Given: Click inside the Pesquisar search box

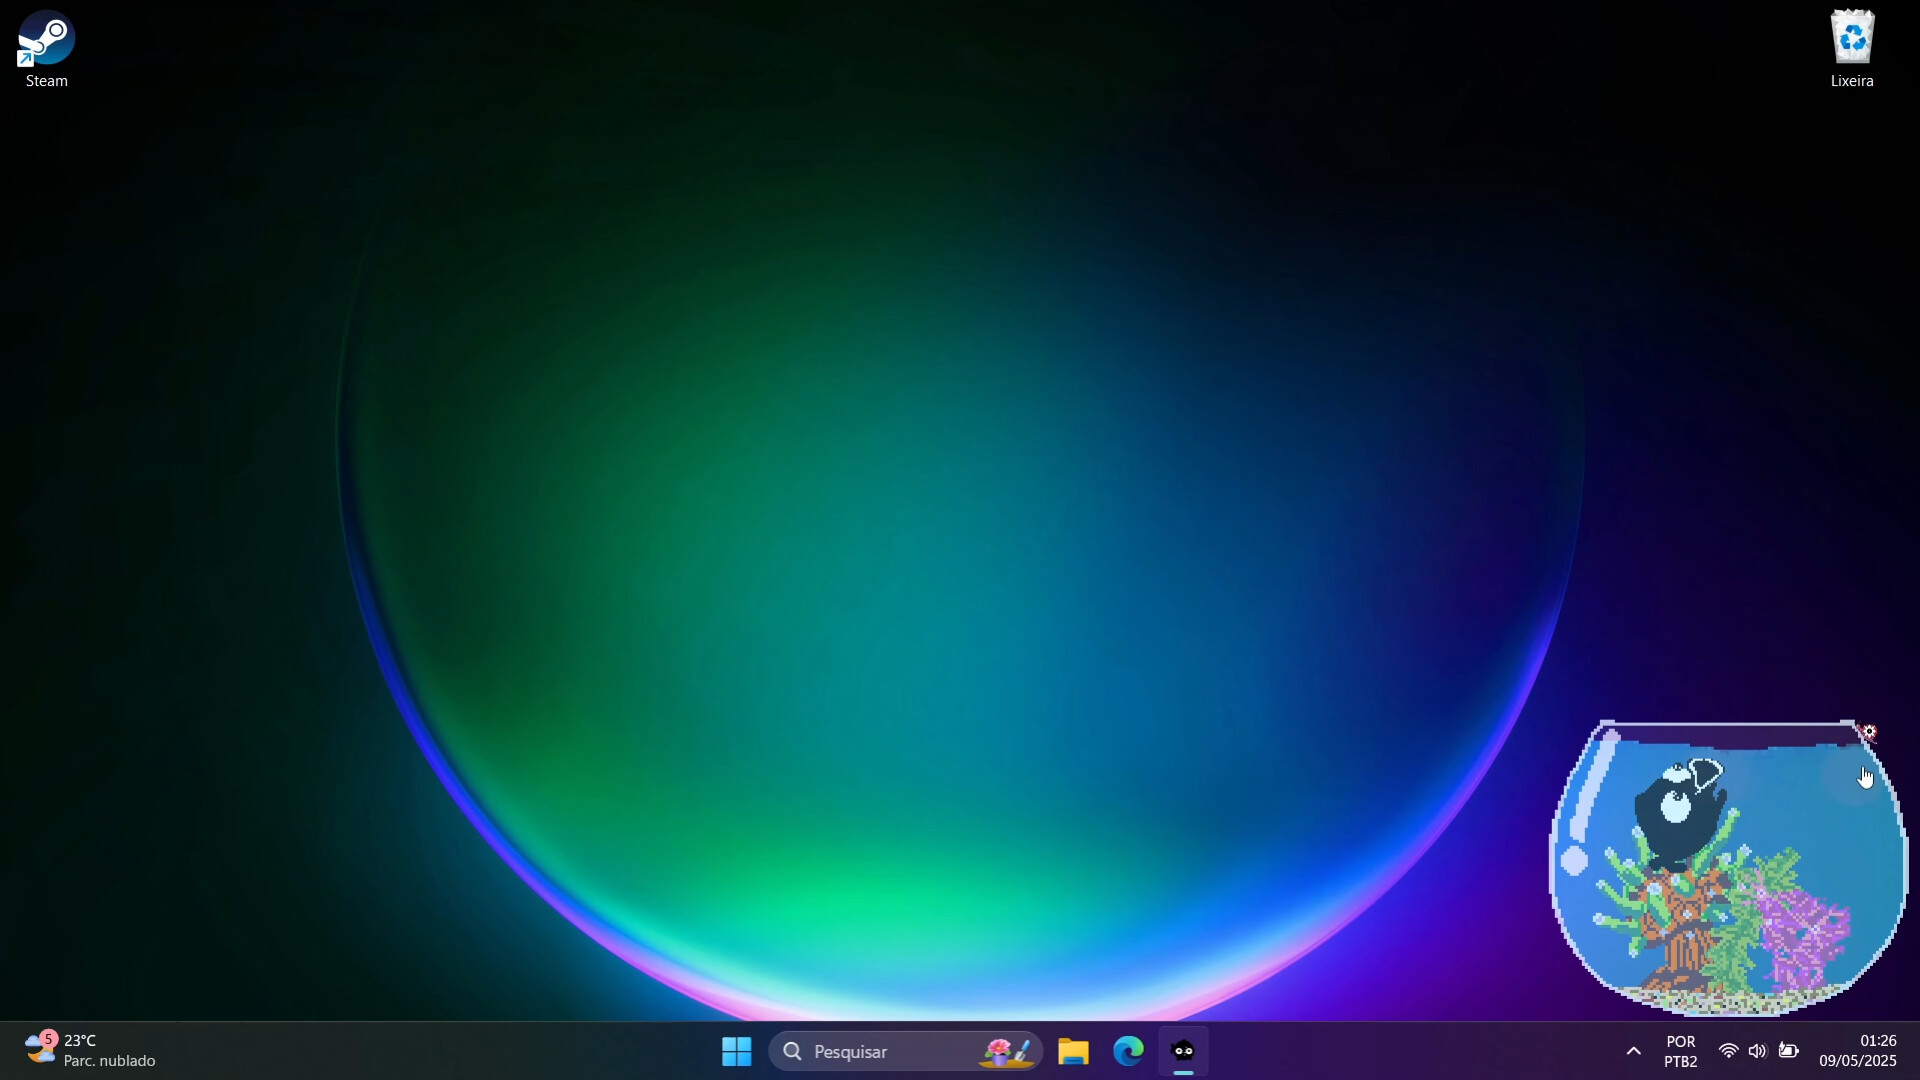Looking at the screenshot, I should 880,1051.
